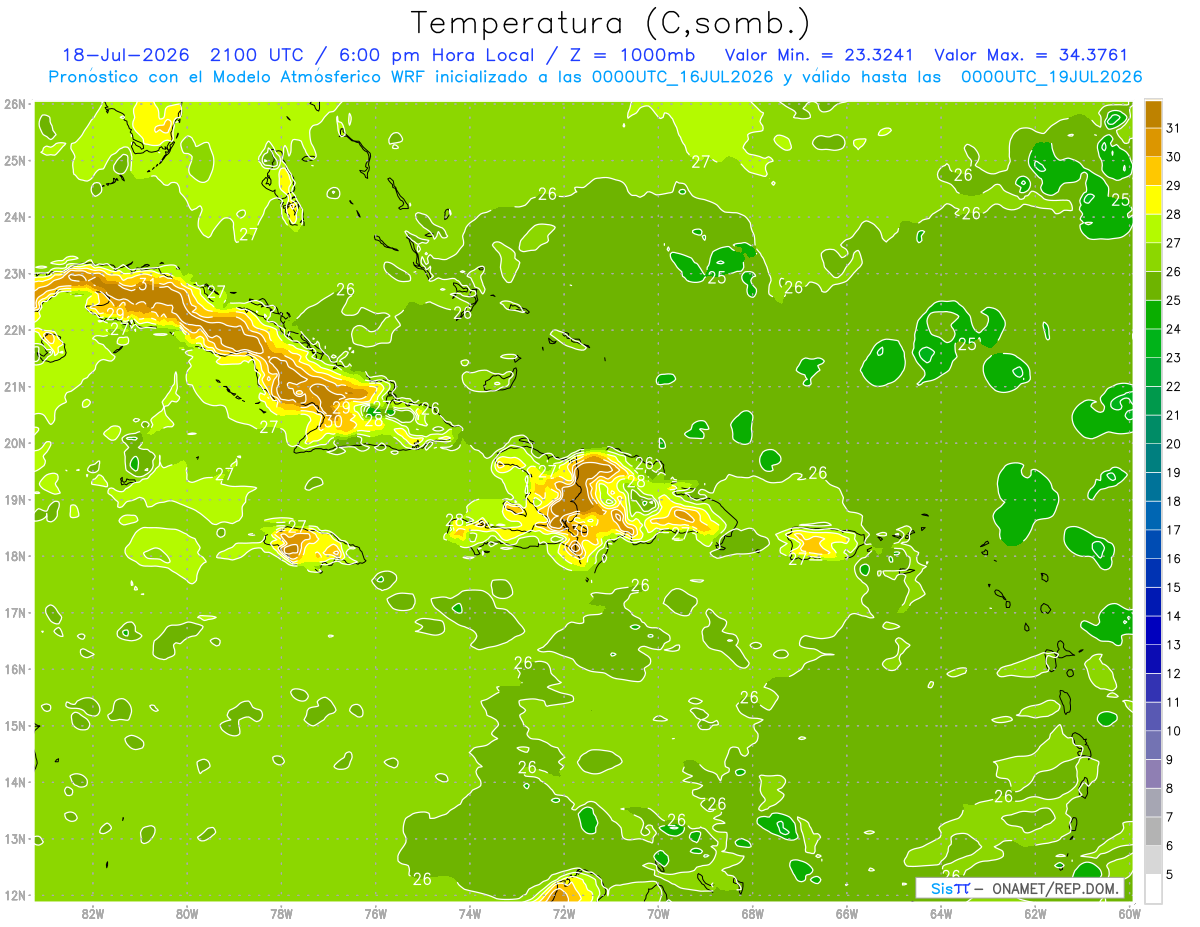This screenshot has height=927, width=1200.
Task: Click the "Sis" logo text beside ONAMET
Action: point(942,889)
